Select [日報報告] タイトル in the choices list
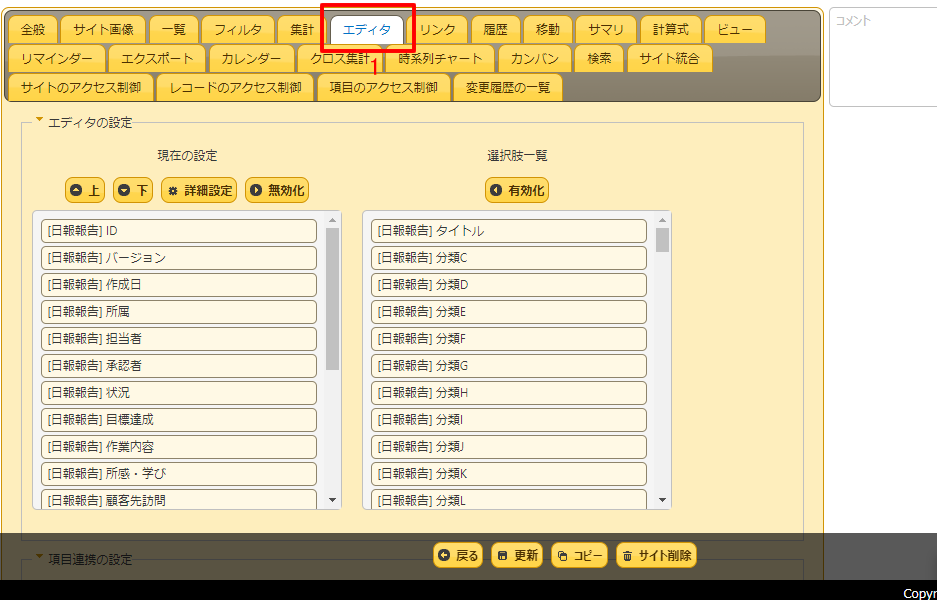Screen dimensions: 937x600 tap(510, 230)
